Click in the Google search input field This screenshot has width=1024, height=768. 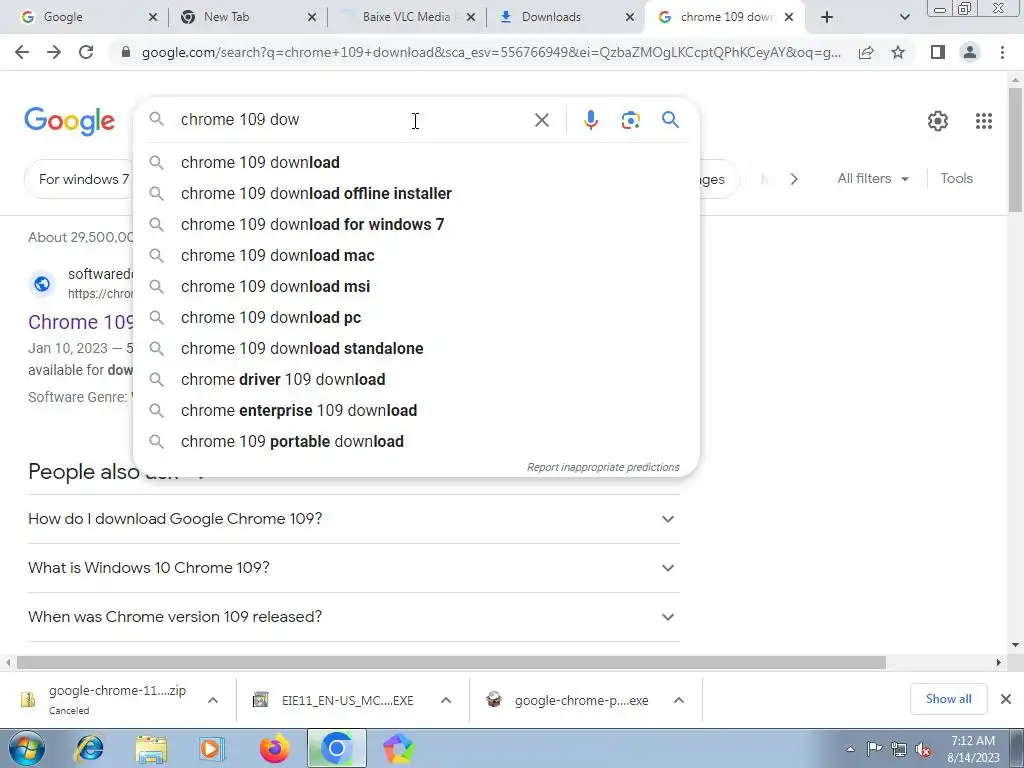(353, 120)
